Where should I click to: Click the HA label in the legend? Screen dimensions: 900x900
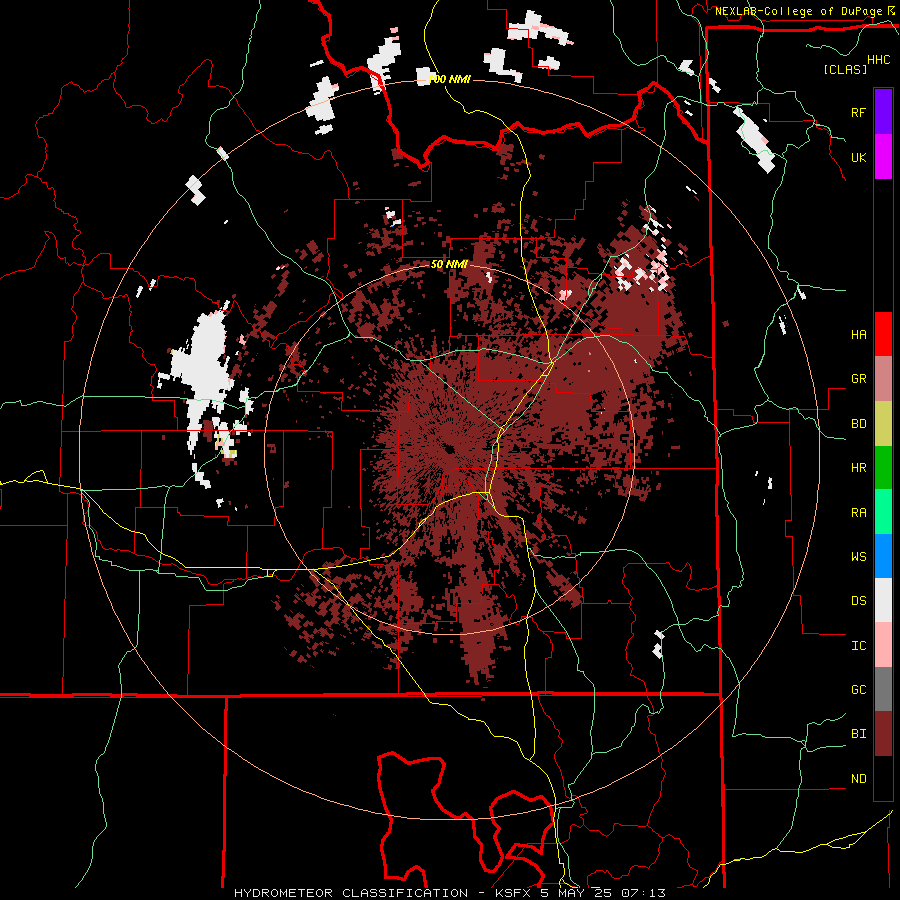(x=858, y=334)
